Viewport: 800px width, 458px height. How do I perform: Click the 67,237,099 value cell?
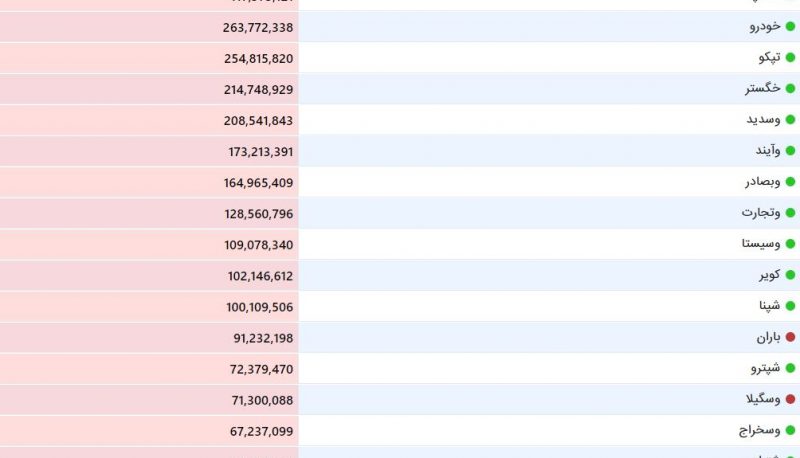click(x=149, y=431)
